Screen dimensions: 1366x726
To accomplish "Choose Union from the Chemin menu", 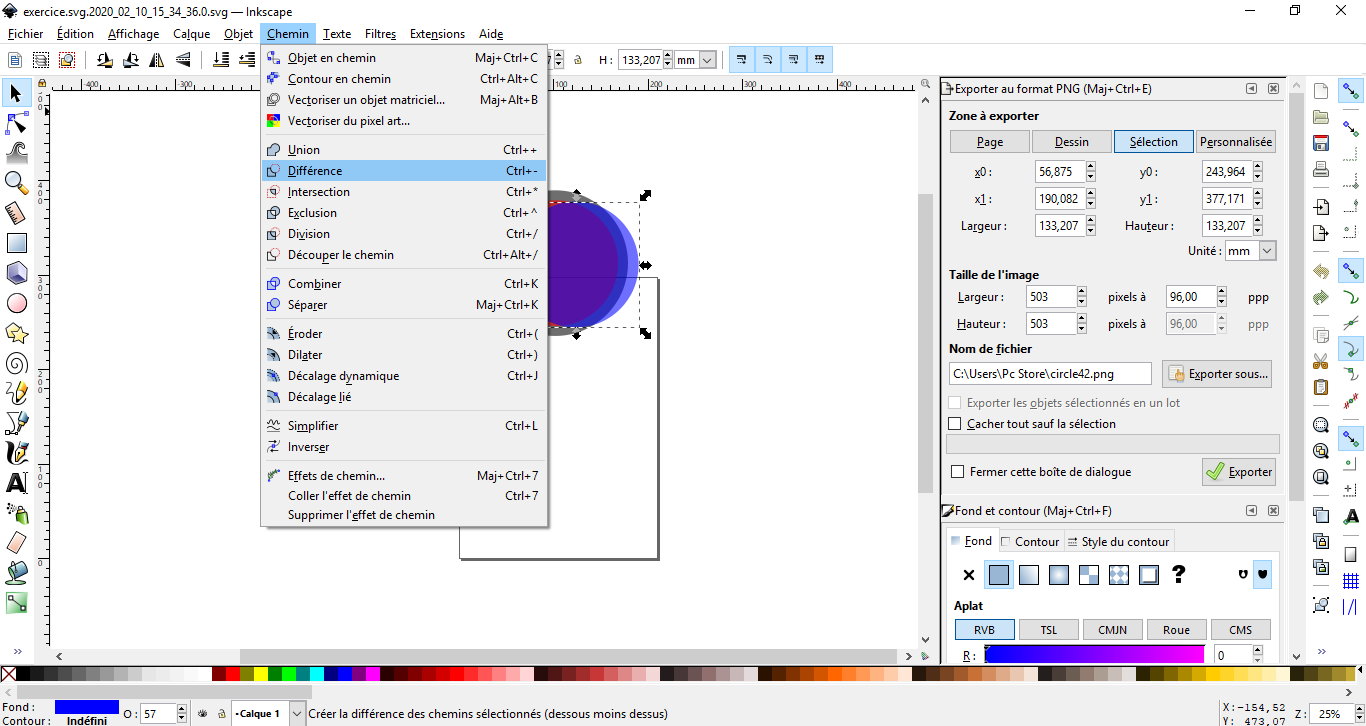I will (x=404, y=150).
